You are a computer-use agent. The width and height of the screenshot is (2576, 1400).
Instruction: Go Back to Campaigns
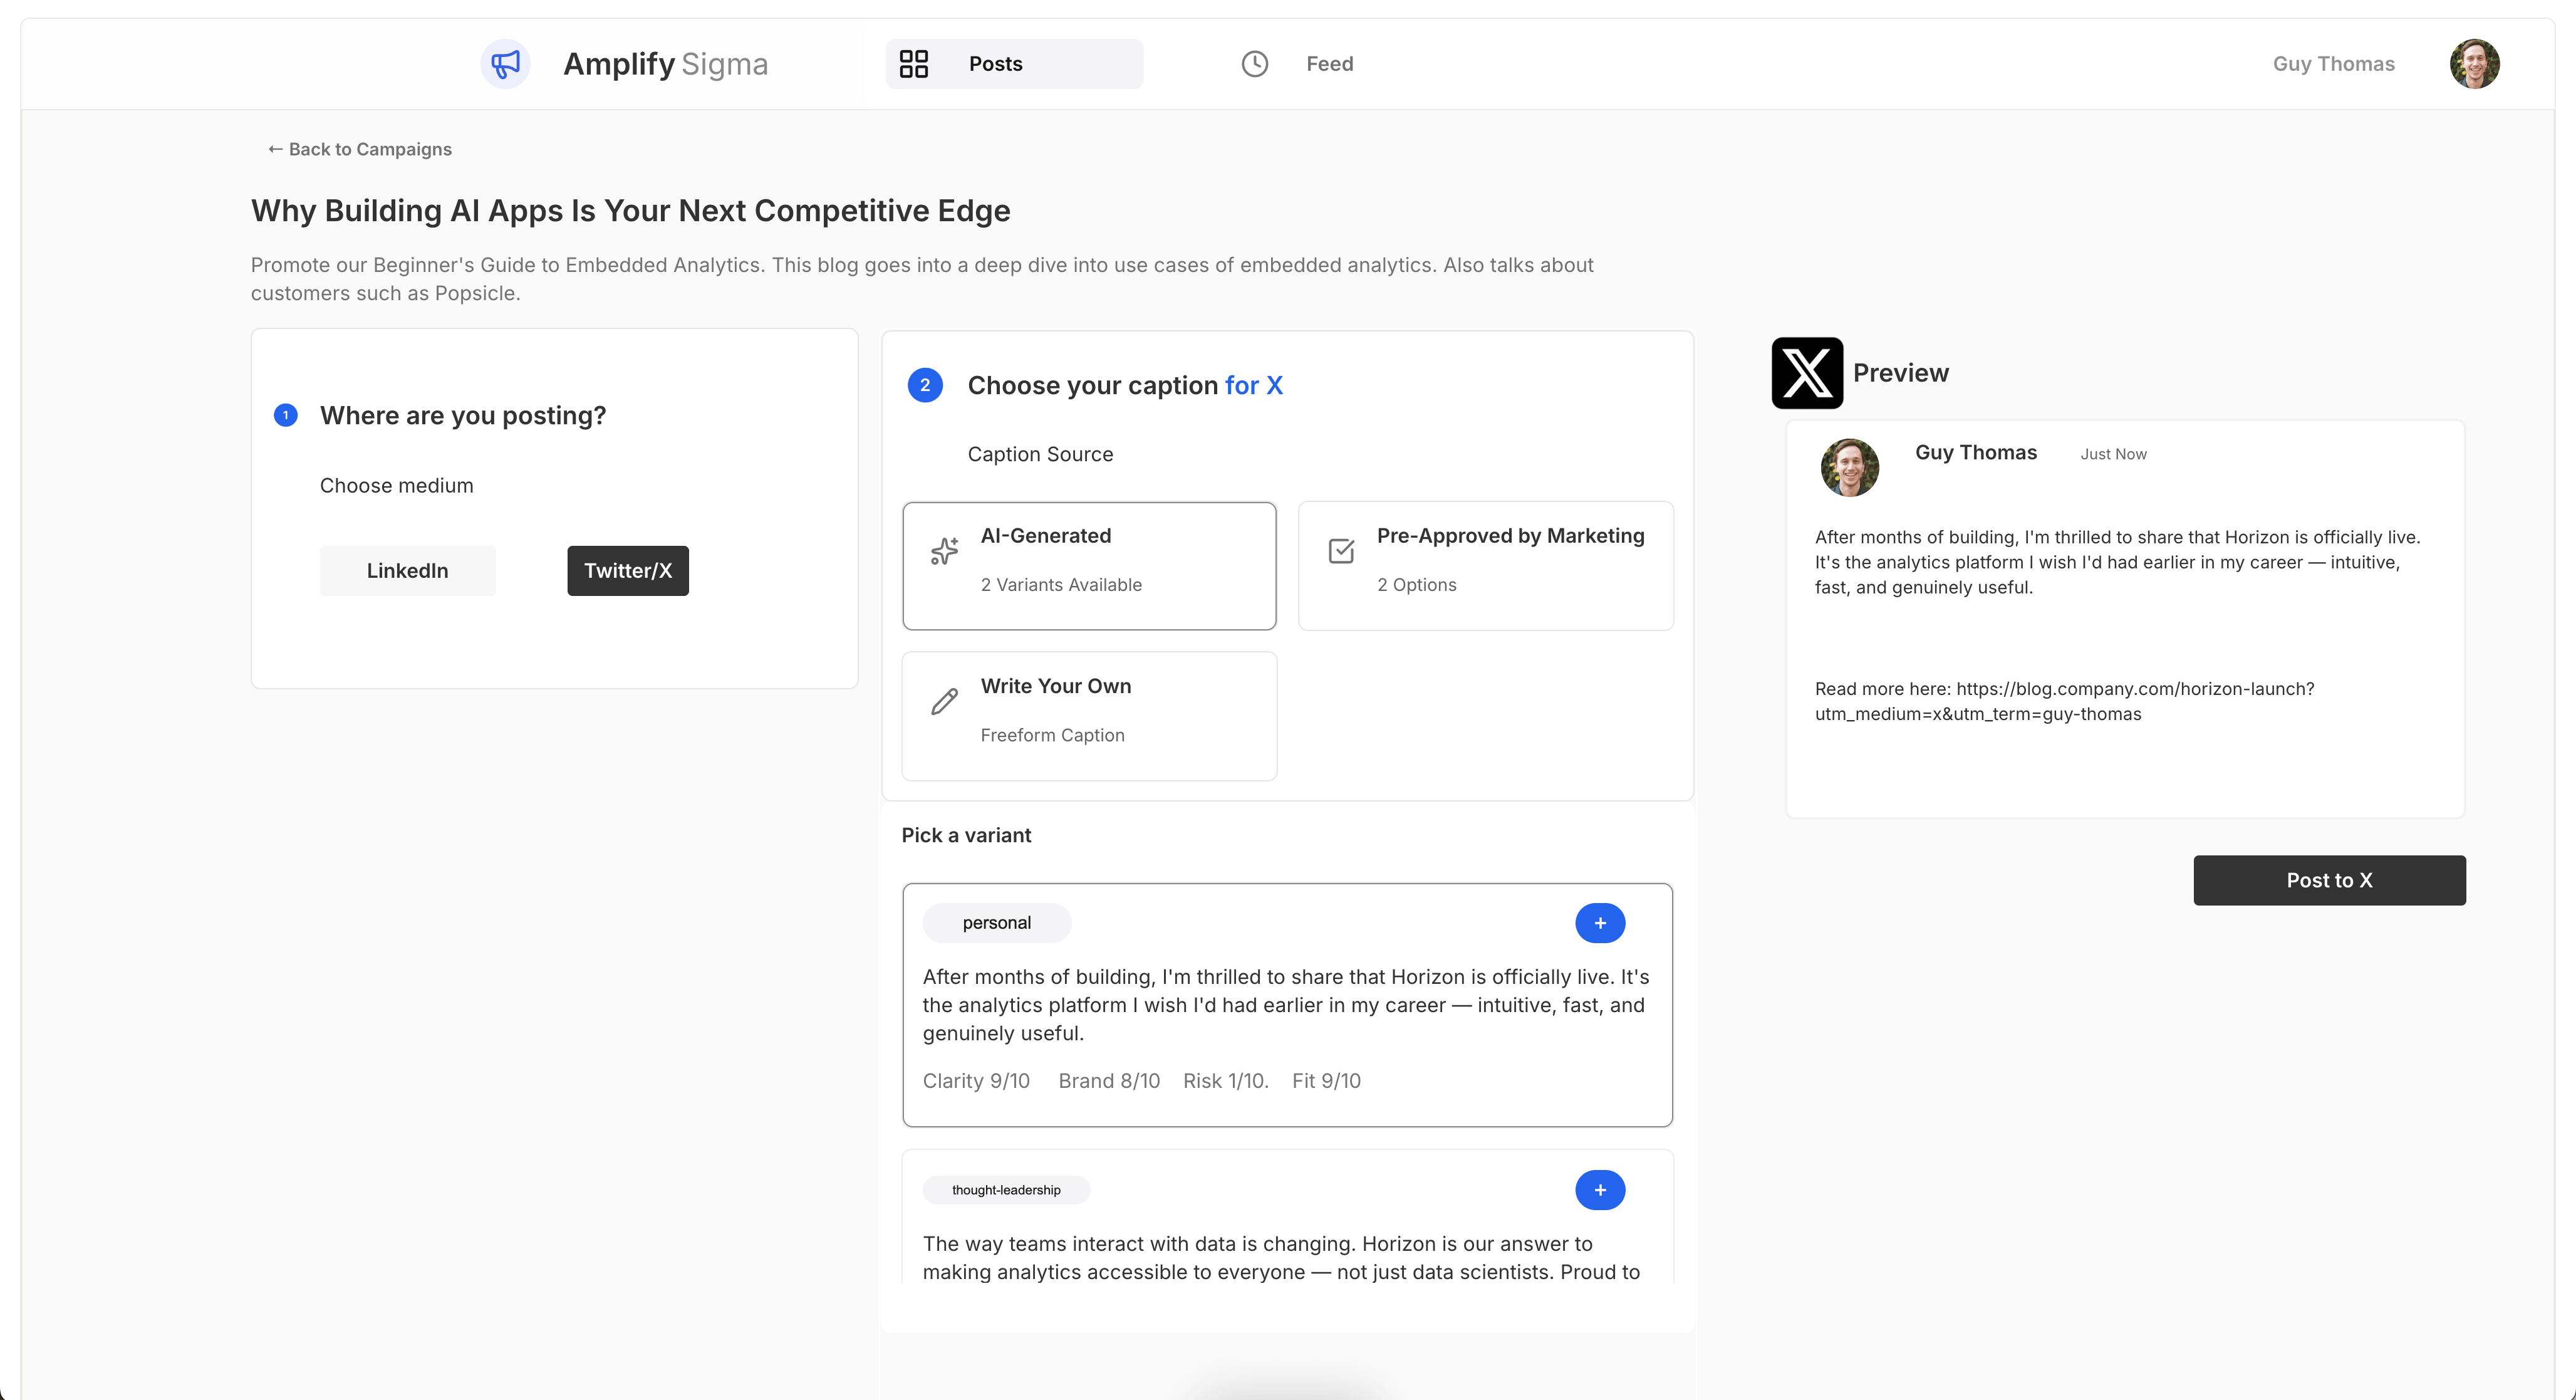(x=360, y=149)
